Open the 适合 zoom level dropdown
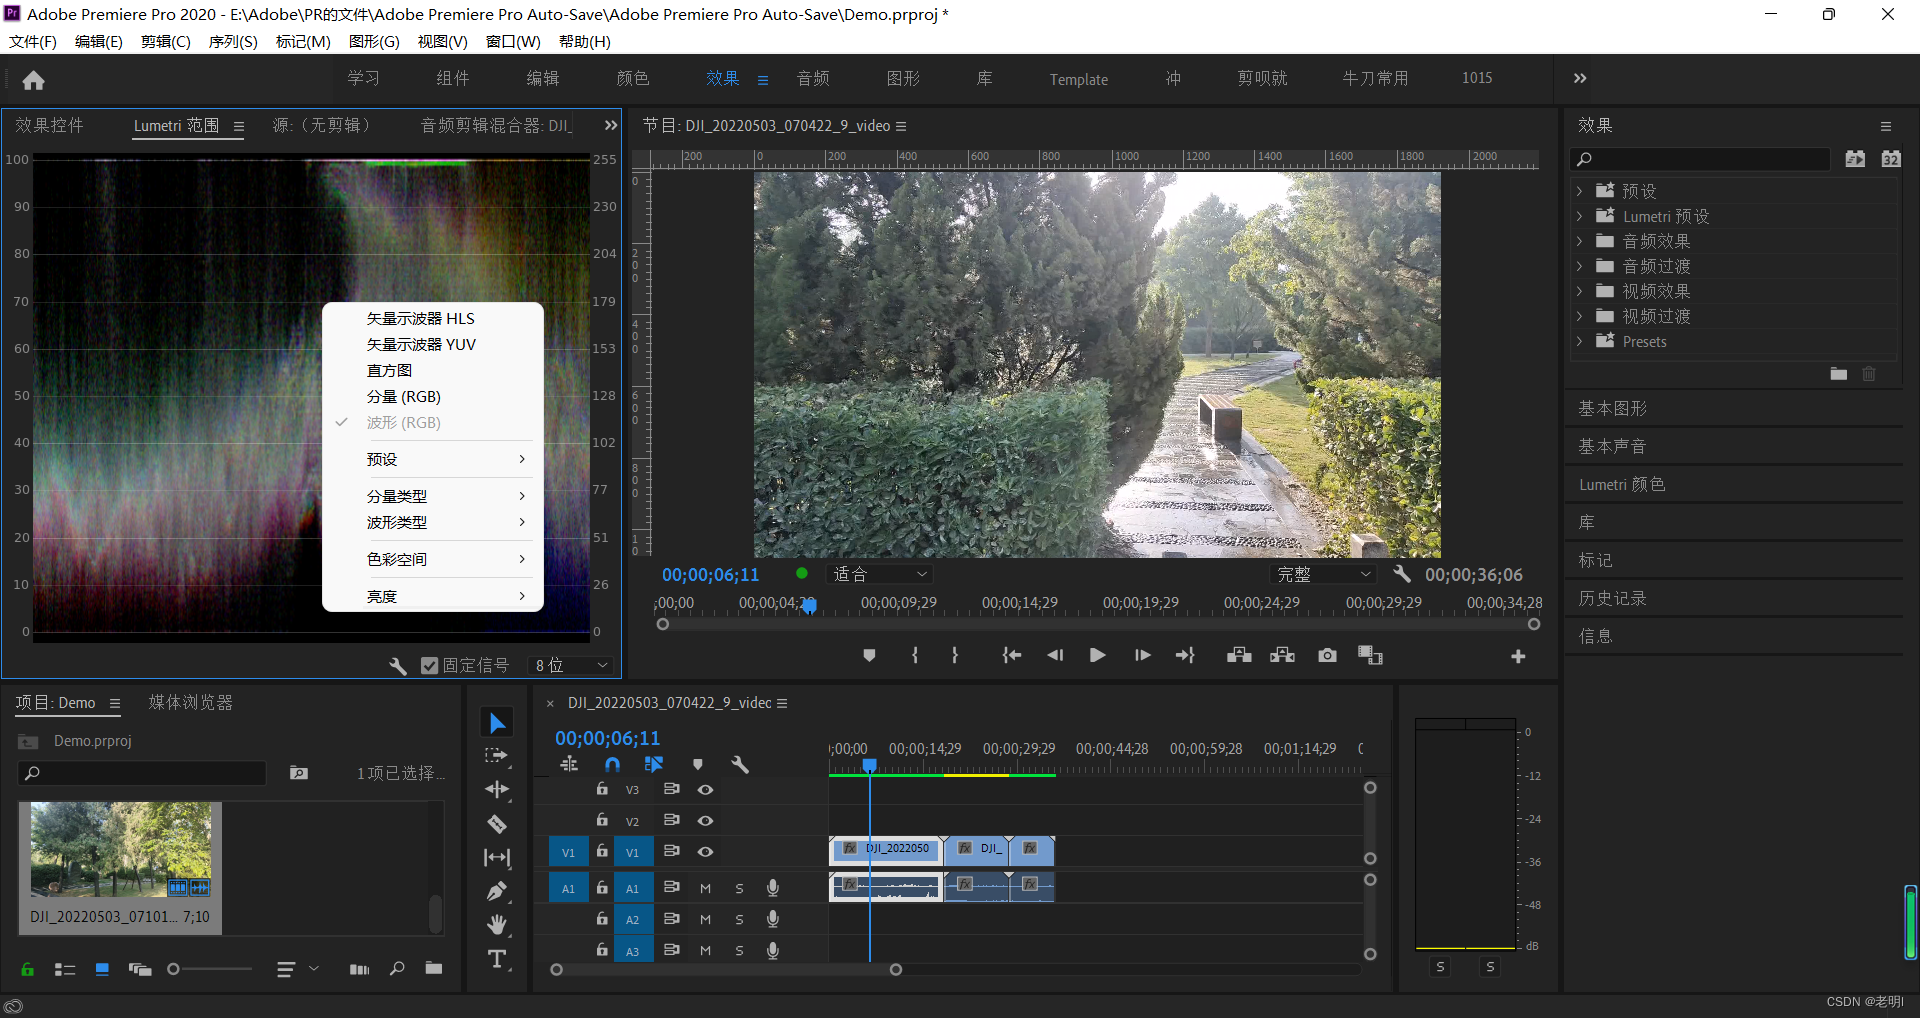1920x1018 pixels. click(881, 574)
